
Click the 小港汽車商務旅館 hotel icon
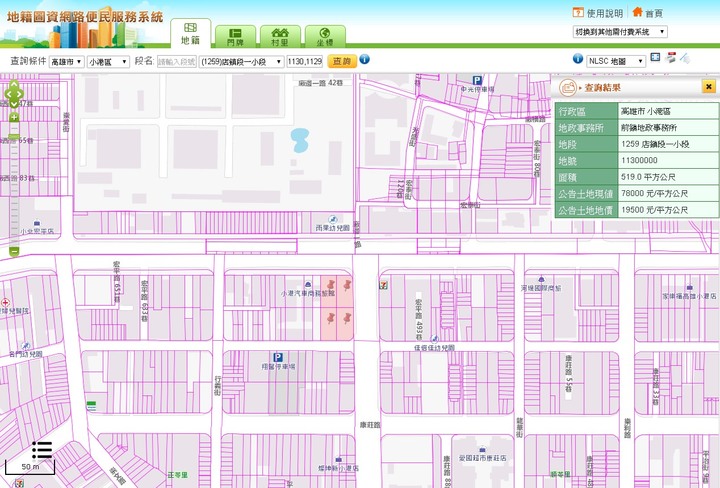(x=308, y=285)
